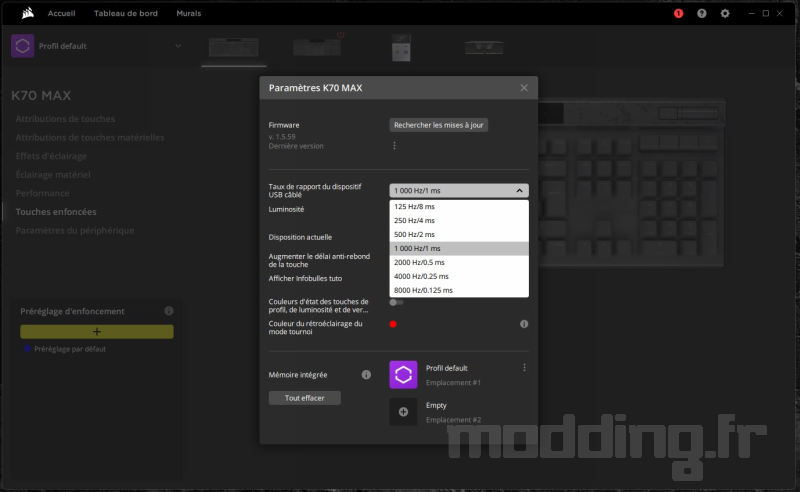
Task: Open Attributions de touches matérielles section
Action: coord(90,137)
